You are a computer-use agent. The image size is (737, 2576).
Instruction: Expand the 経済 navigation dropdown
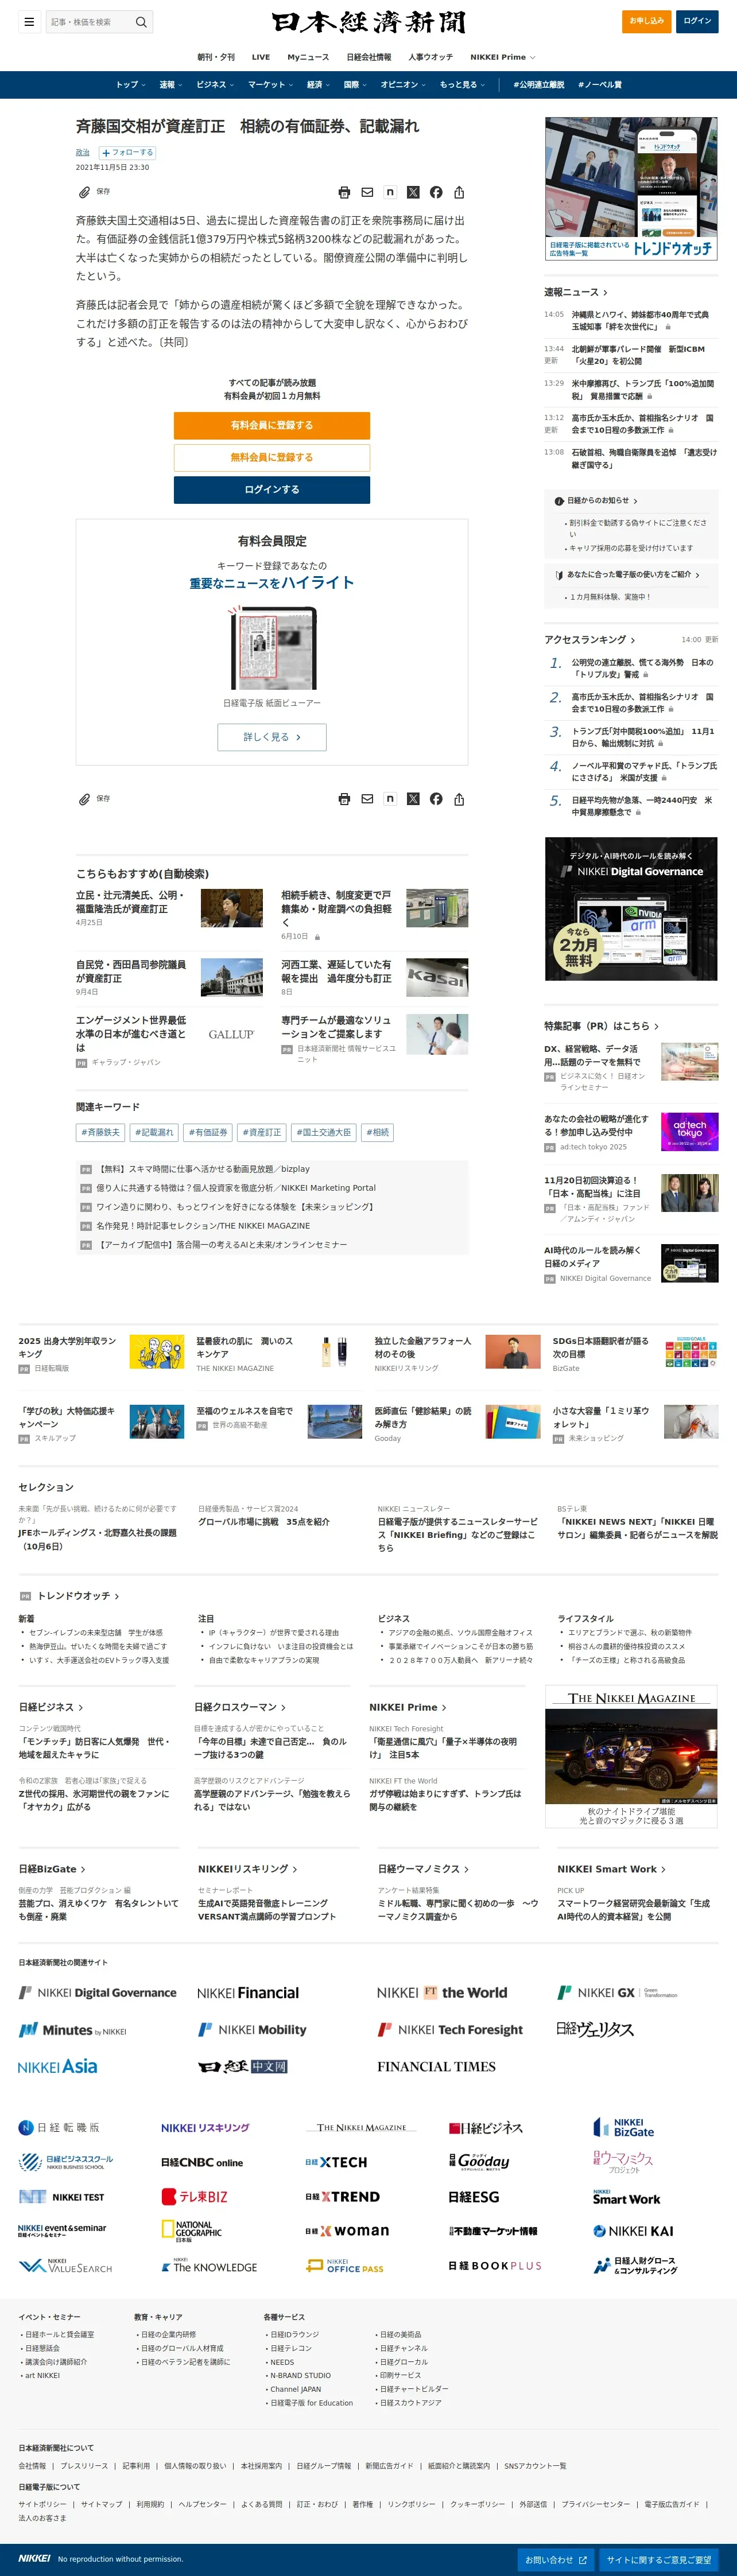(x=318, y=85)
